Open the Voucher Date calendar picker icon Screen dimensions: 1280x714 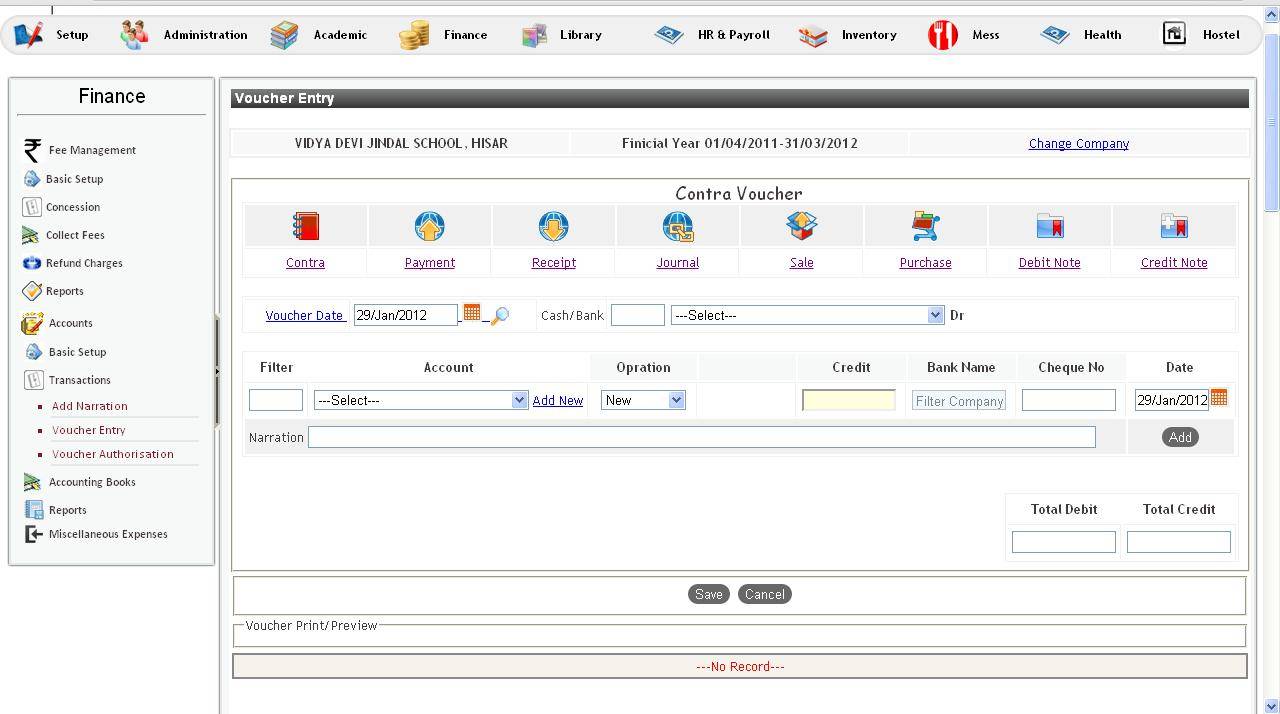coord(472,313)
